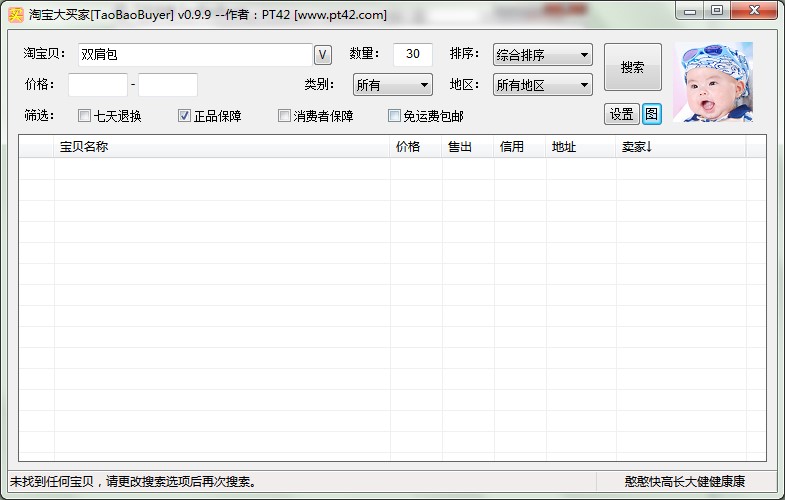This screenshot has height=500, width=785.
Task: Open the 类别 所有 category dropdown
Action: [x=392, y=85]
